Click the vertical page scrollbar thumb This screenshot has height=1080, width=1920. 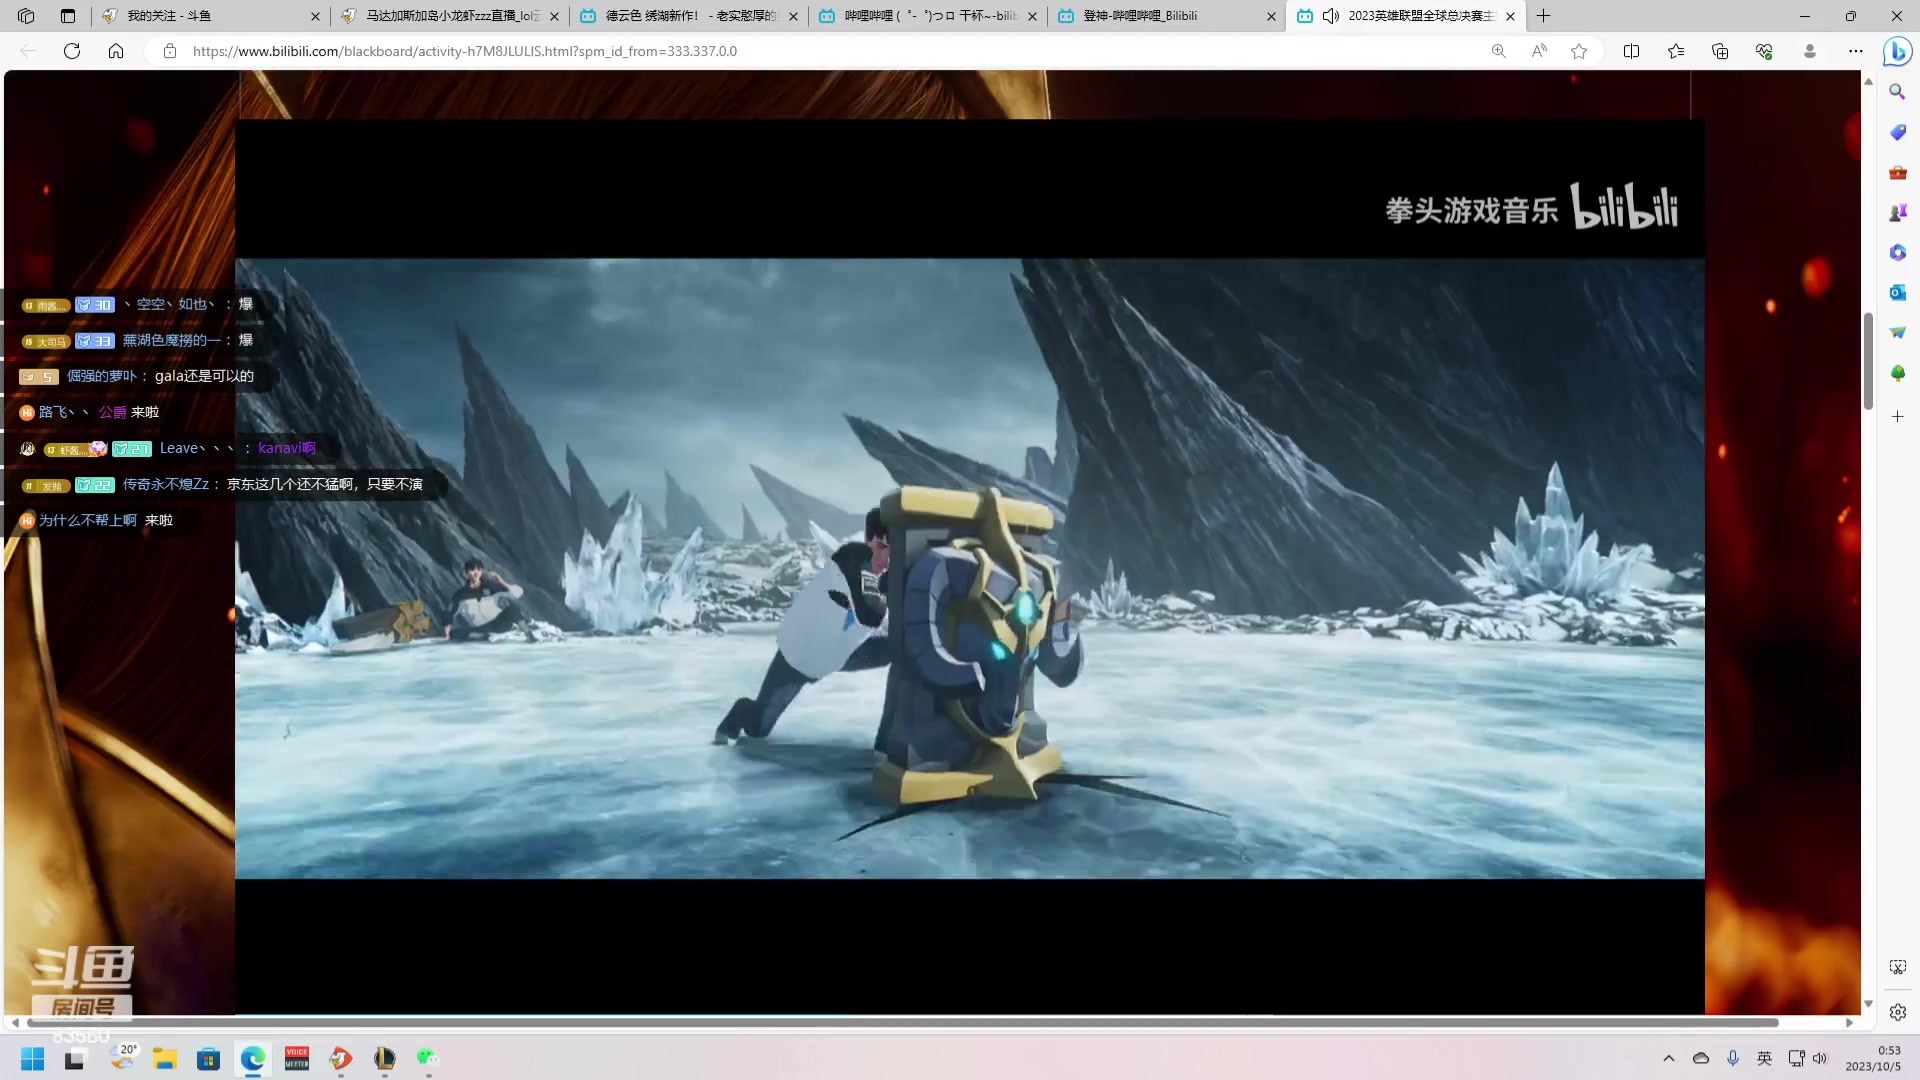[x=1868, y=361]
